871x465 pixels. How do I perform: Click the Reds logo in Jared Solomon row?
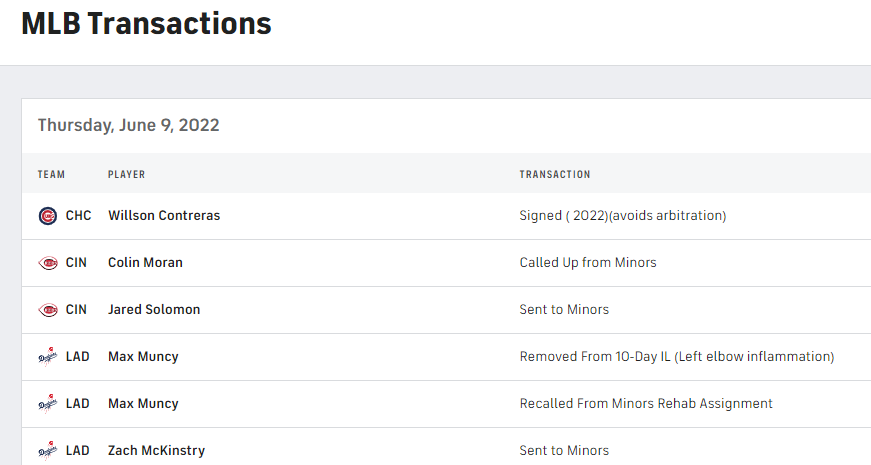tap(48, 310)
